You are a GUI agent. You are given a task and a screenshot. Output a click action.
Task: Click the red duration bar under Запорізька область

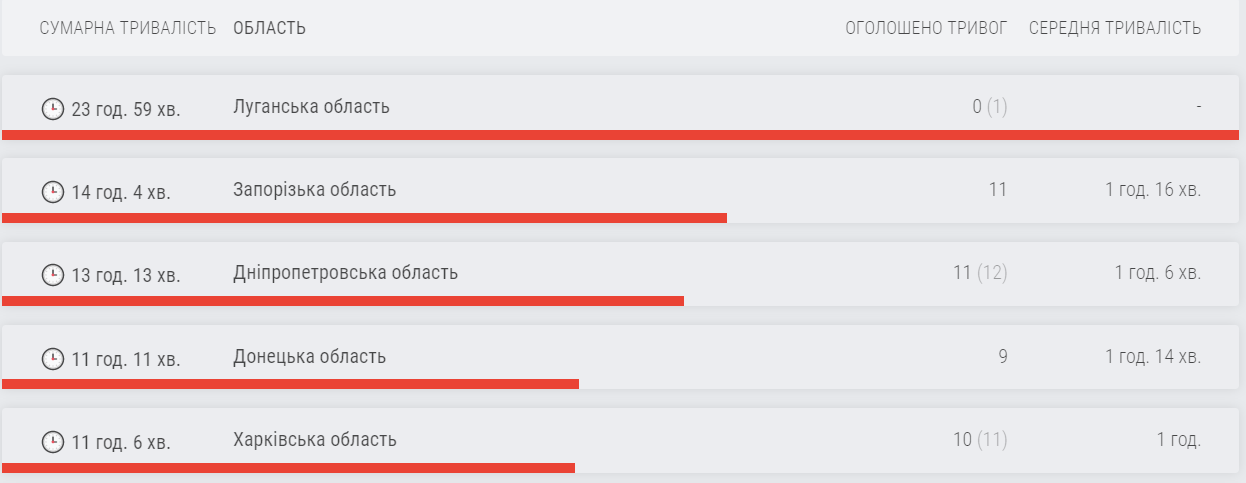(x=364, y=217)
